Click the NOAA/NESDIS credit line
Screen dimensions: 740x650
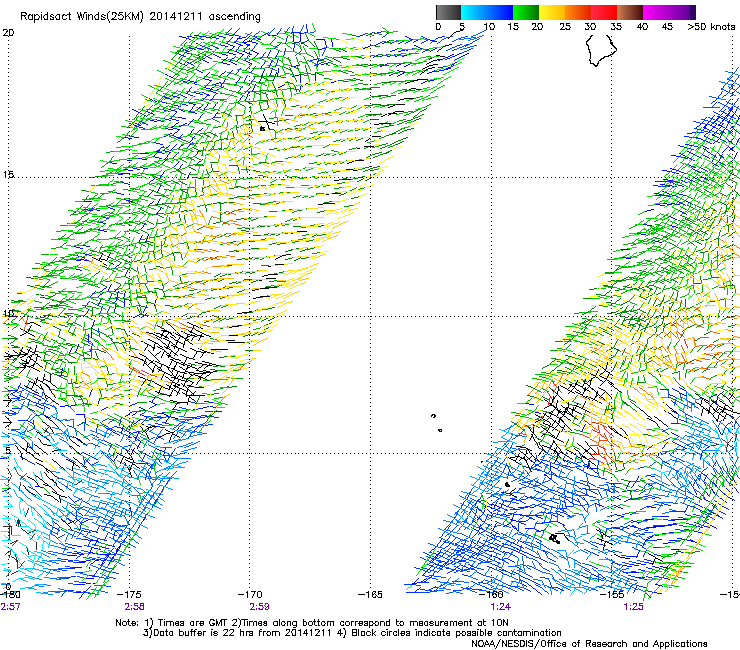(x=589, y=644)
